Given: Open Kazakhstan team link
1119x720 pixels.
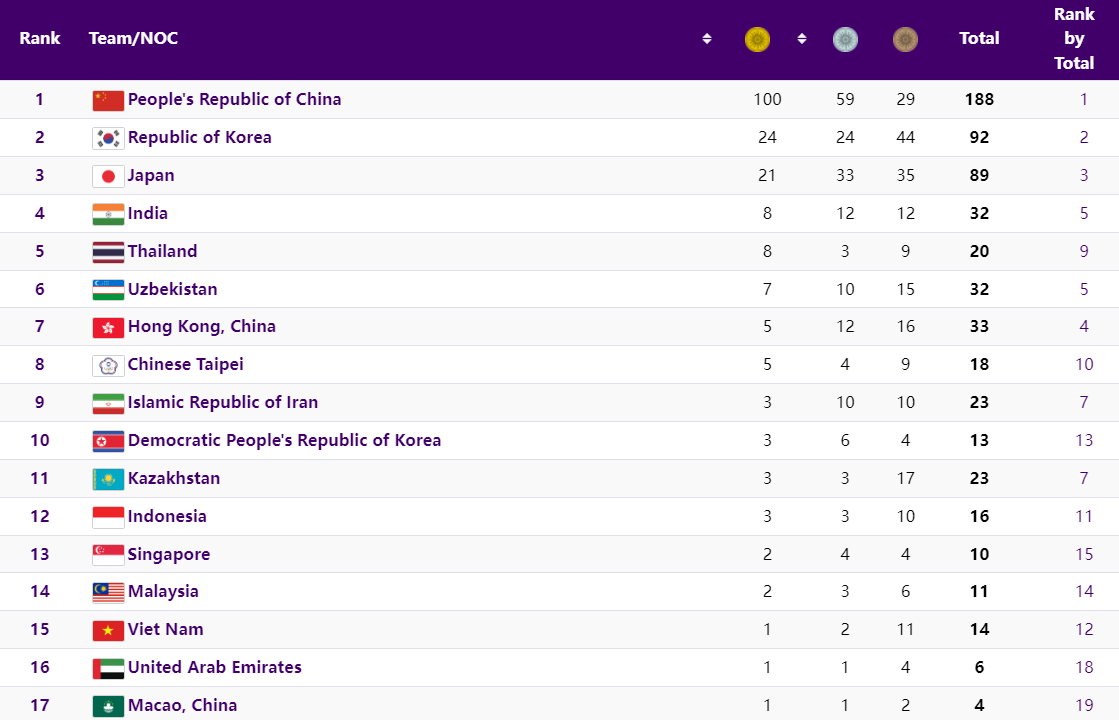Looking at the screenshot, I should 174,478.
